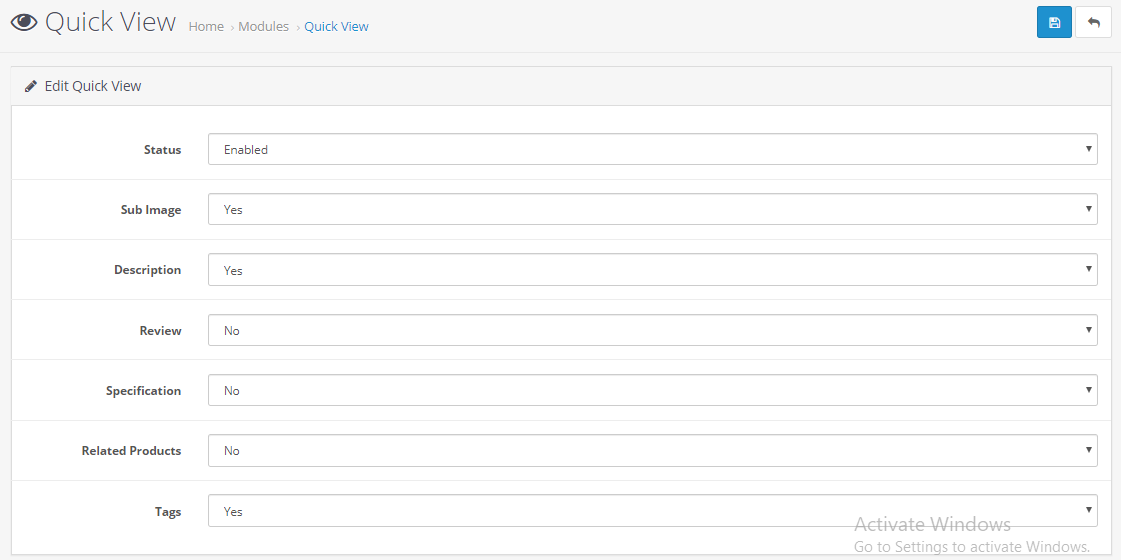Open the Review dropdown
The height and width of the screenshot is (560, 1121).
pos(653,330)
